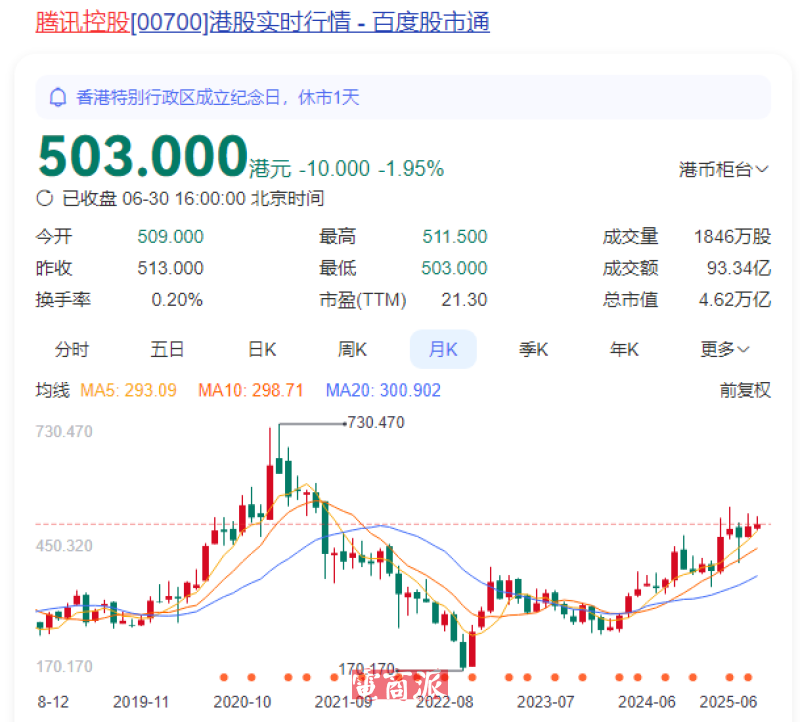Image resolution: width=800 pixels, height=722 pixels.
Task: Switch to the 五日 tab
Action: (x=167, y=350)
